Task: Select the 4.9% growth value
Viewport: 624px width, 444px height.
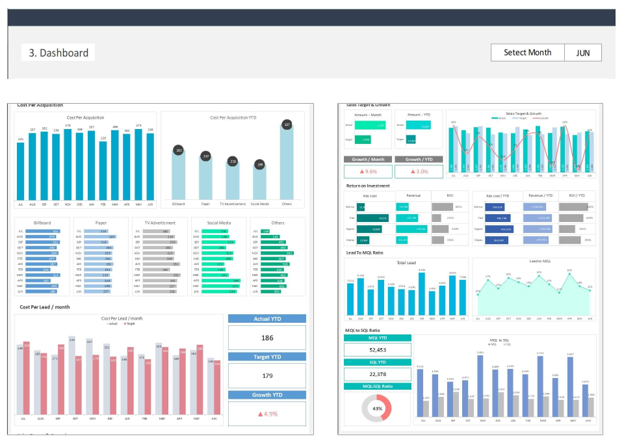Action: (267, 414)
